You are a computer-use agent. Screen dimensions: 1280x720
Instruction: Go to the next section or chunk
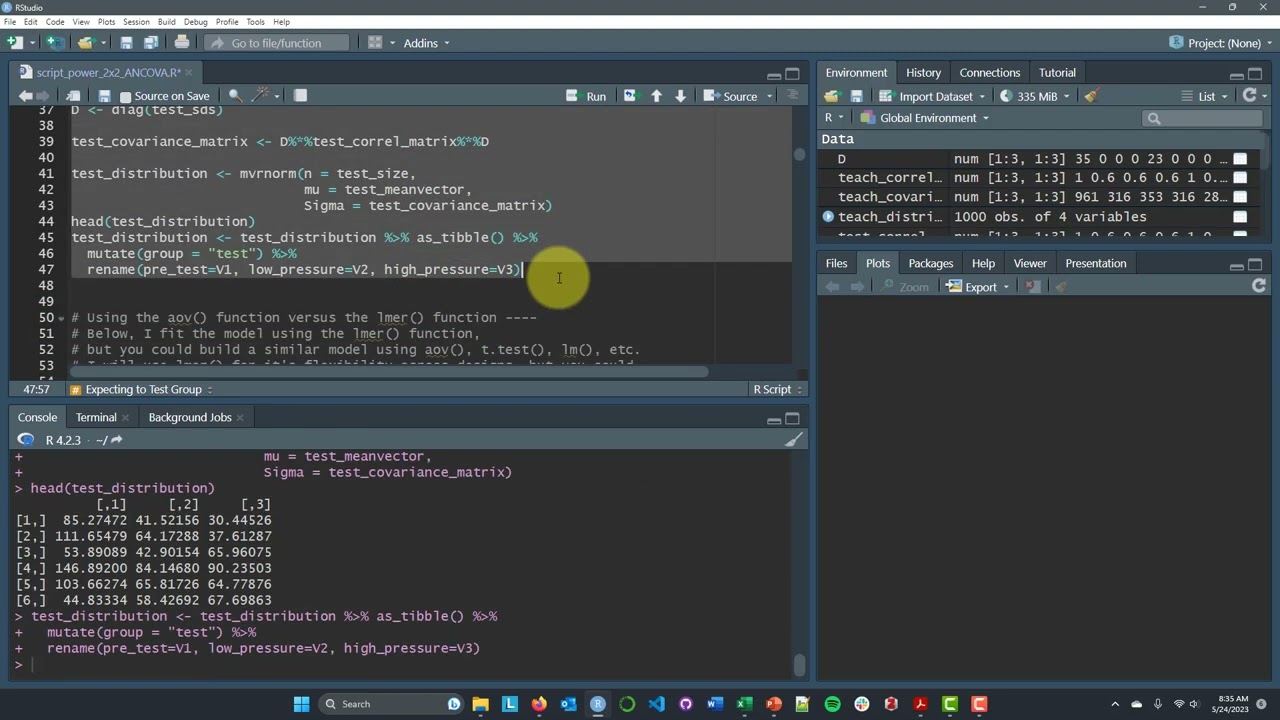pyautogui.click(x=680, y=96)
